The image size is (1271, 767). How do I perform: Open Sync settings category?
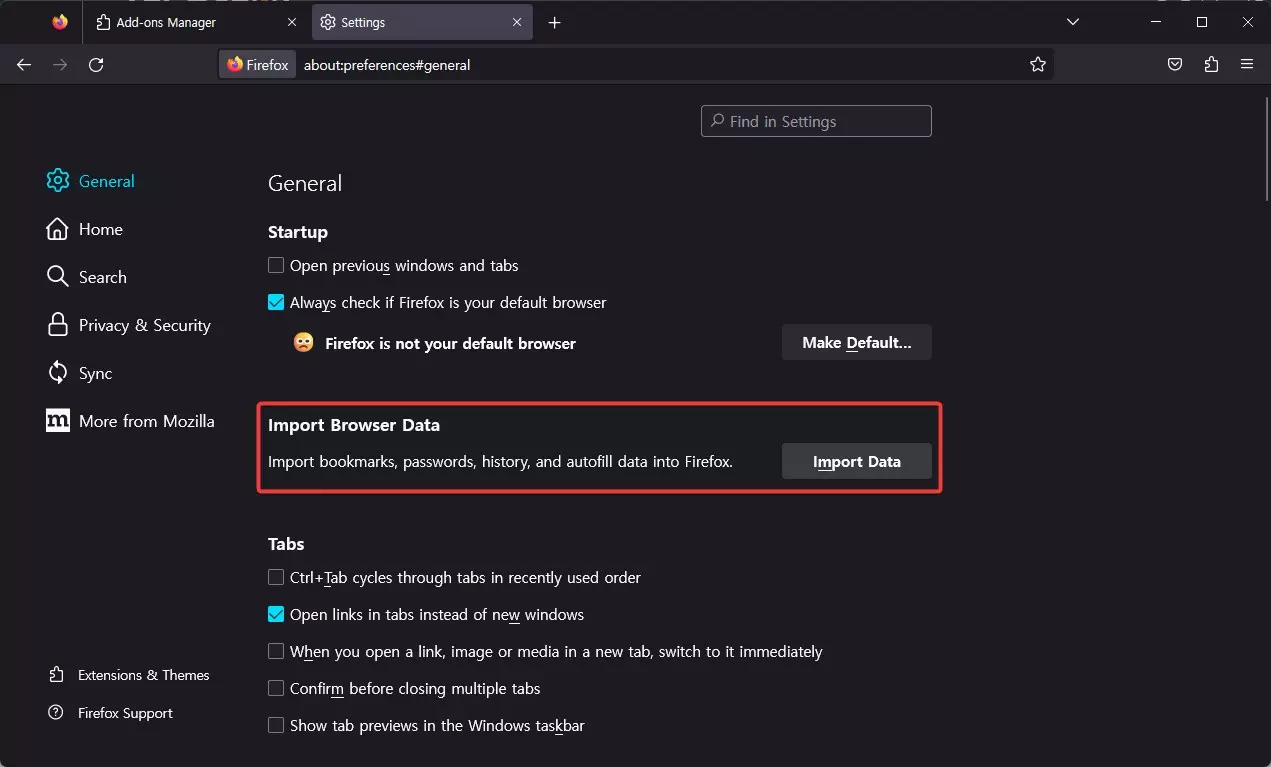coord(80,373)
